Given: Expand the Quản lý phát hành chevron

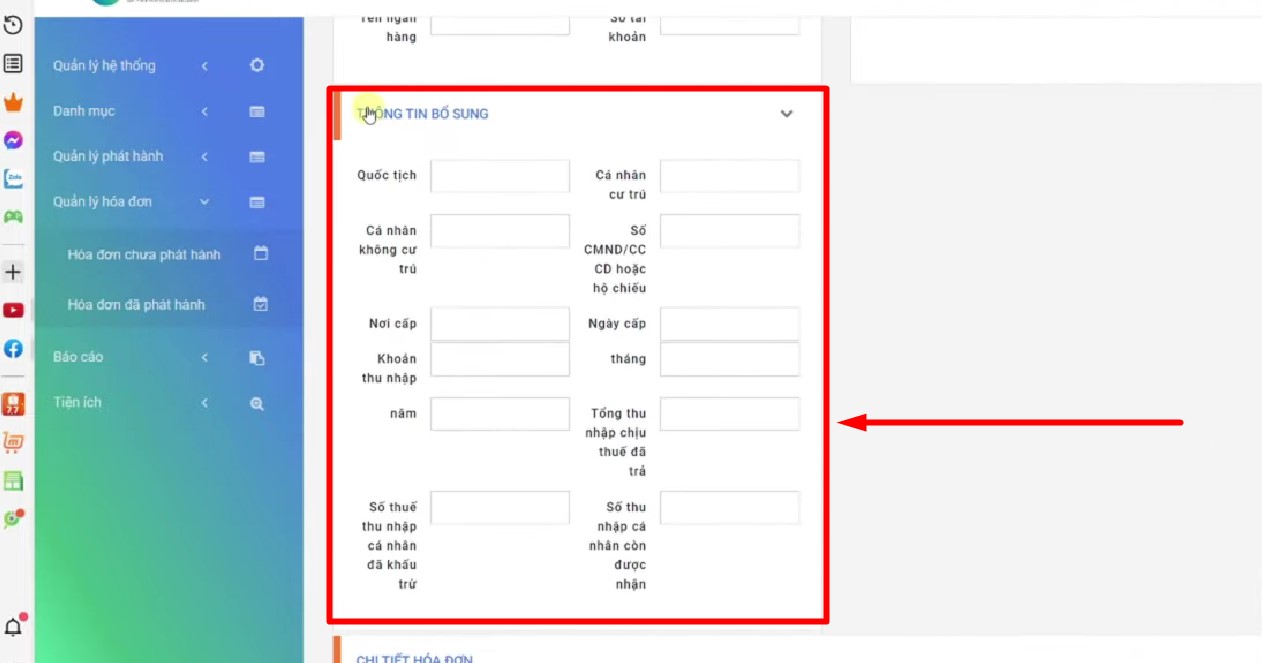Looking at the screenshot, I should tap(204, 156).
